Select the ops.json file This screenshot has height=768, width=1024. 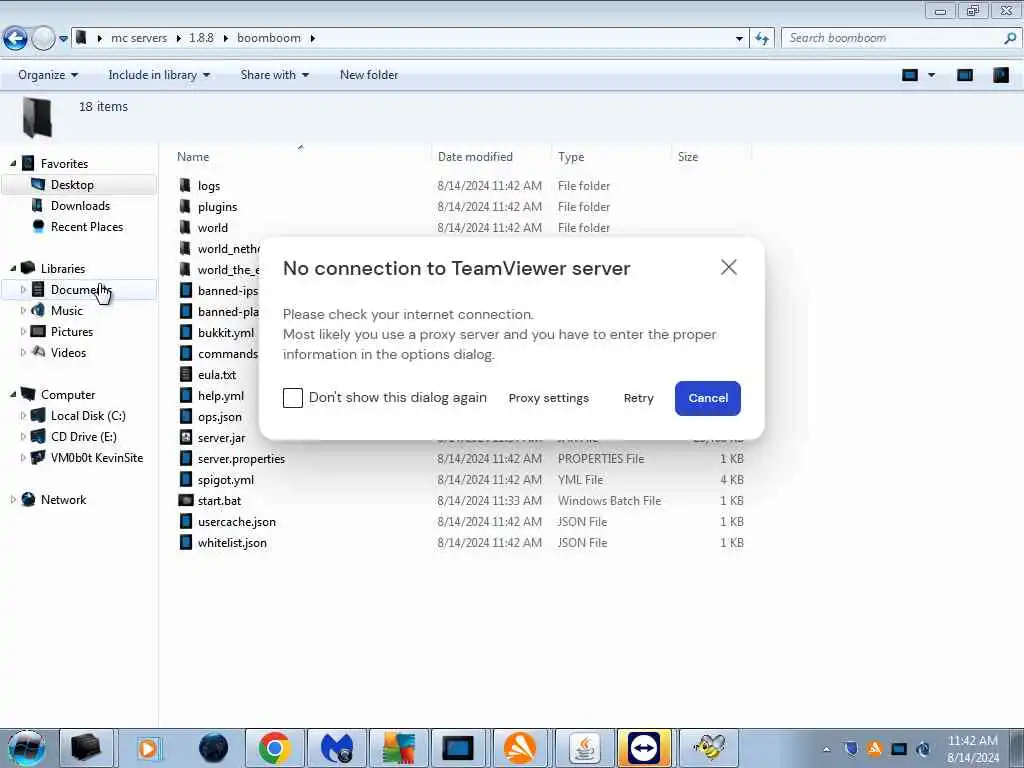point(220,417)
